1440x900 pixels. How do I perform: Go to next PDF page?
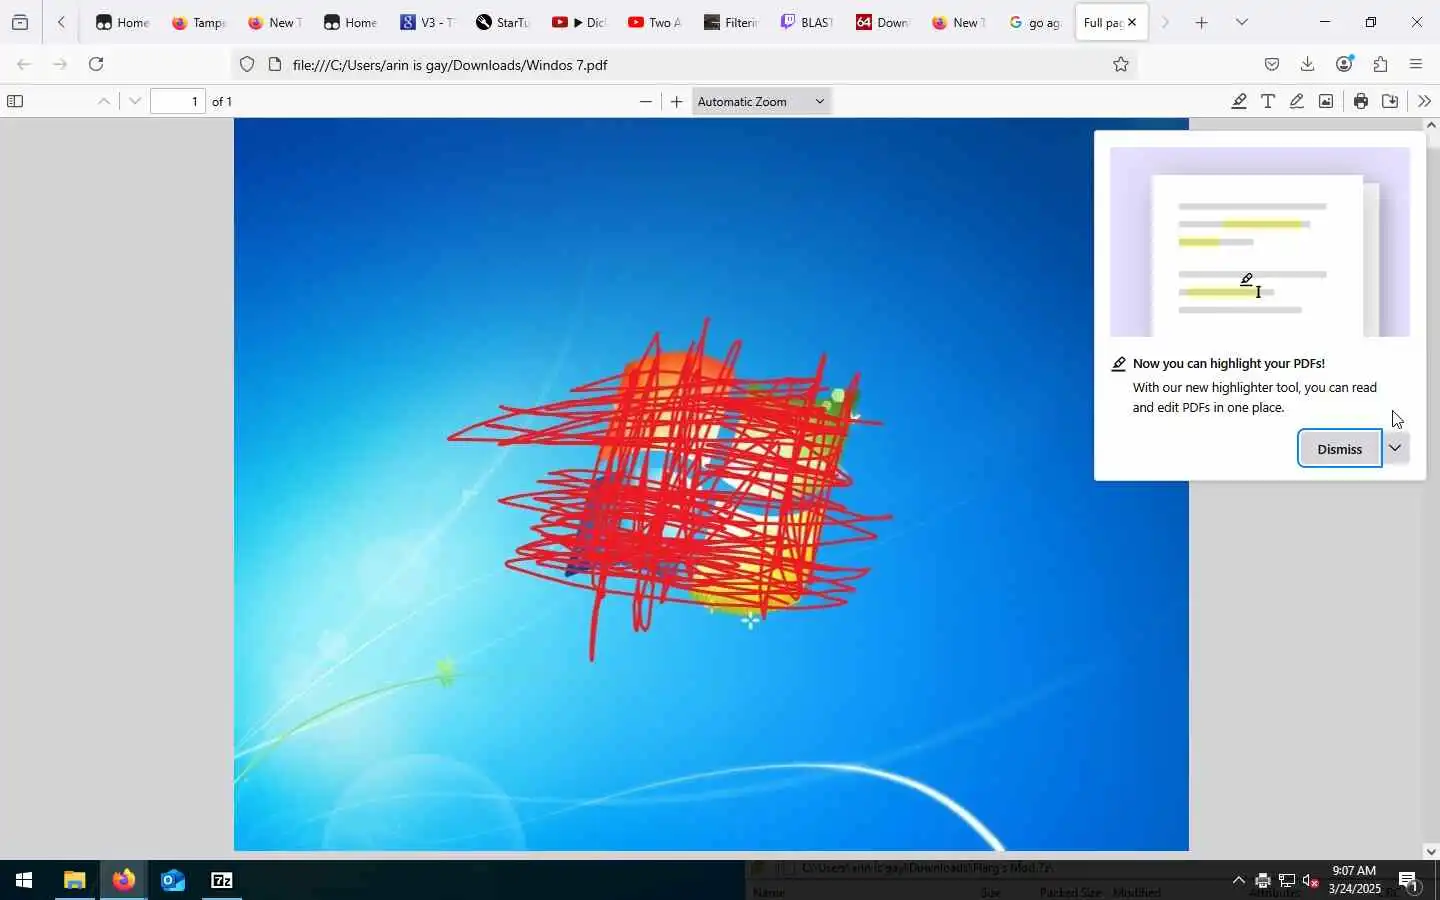pos(135,101)
